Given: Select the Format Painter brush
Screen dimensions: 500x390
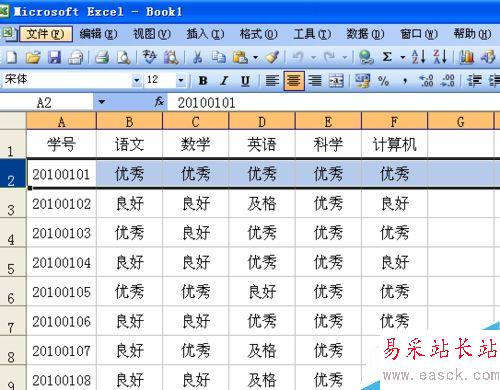Looking at the screenshot, I should pyautogui.click(x=273, y=57).
